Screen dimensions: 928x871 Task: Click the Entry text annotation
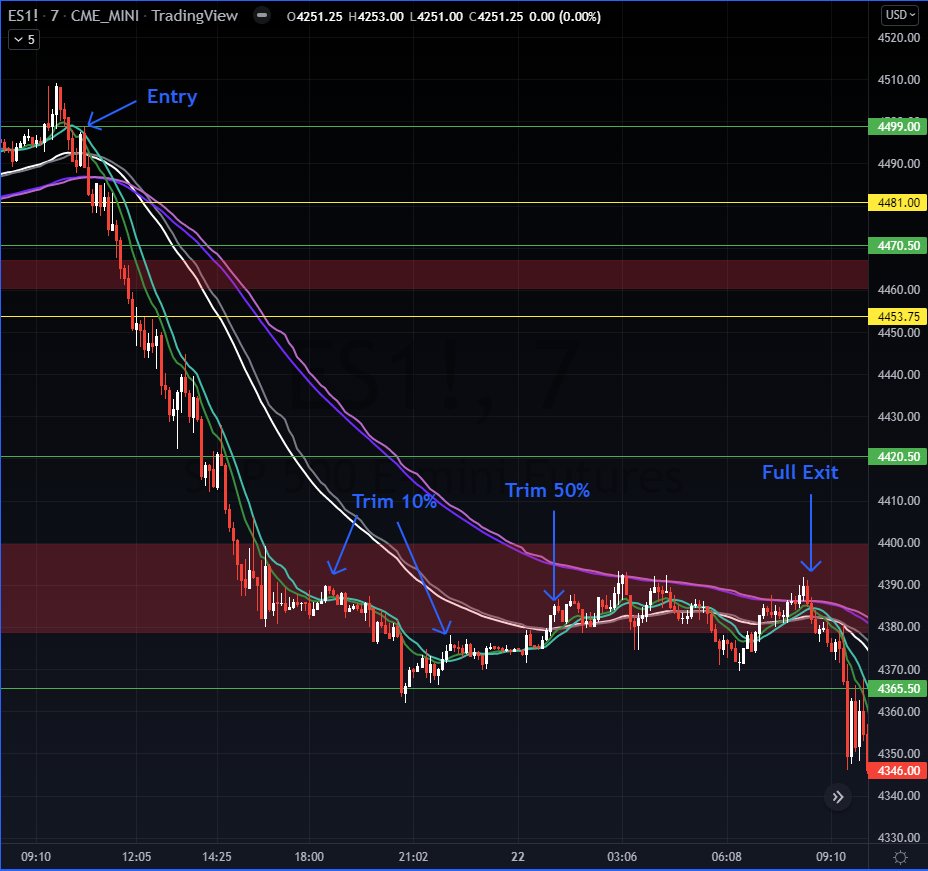pos(172,96)
